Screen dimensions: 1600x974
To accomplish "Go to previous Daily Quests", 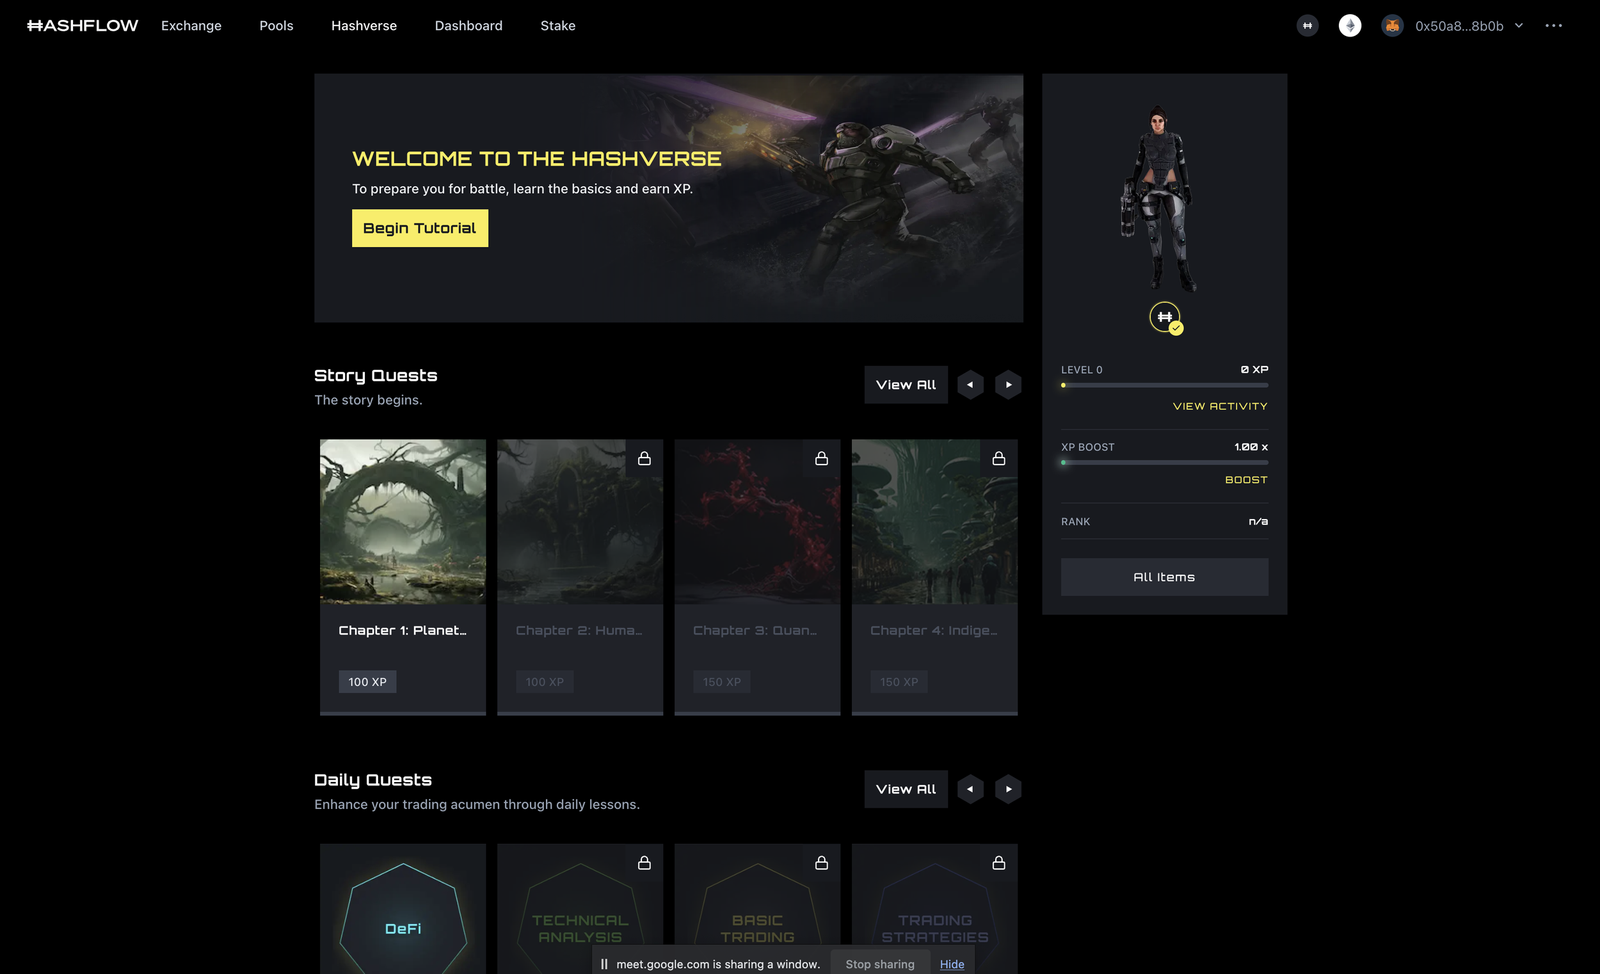I will tap(970, 789).
